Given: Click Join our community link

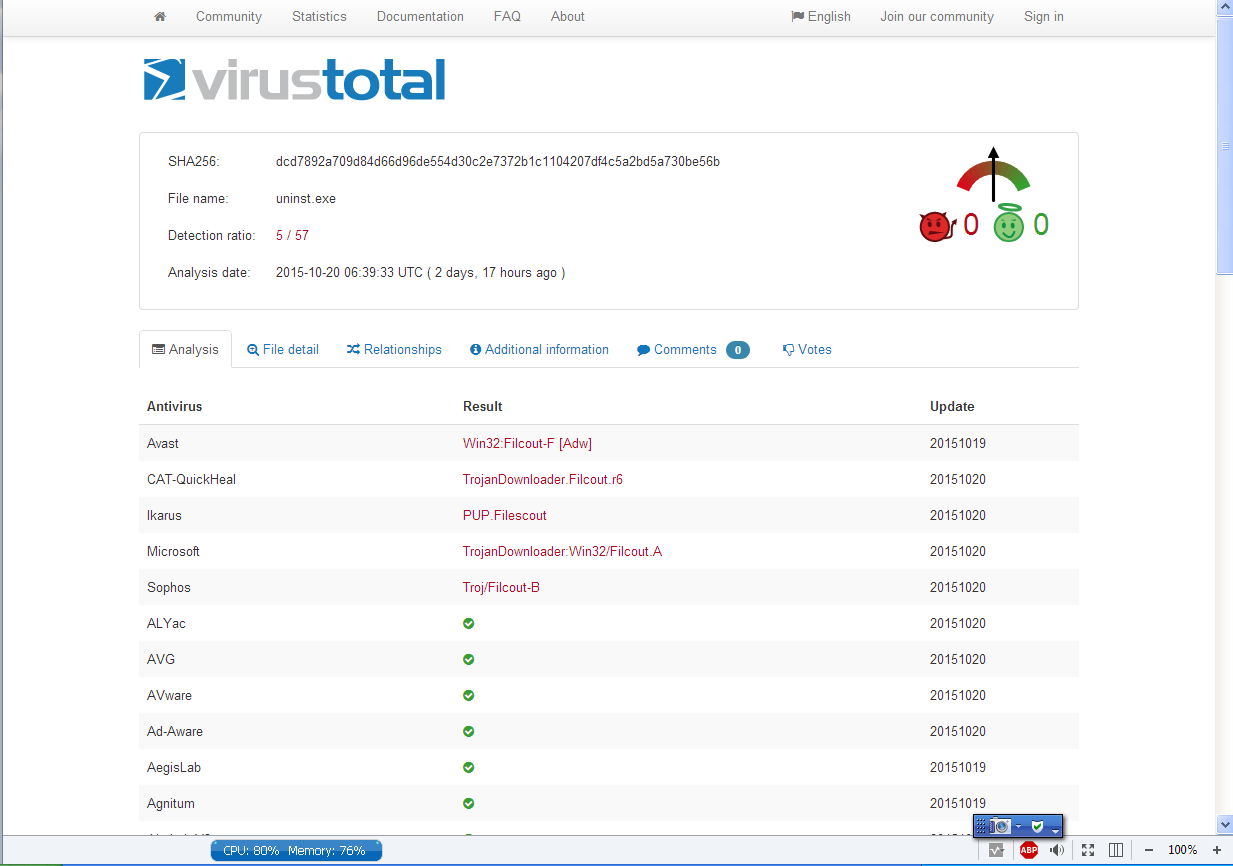Looking at the screenshot, I should (x=937, y=16).
